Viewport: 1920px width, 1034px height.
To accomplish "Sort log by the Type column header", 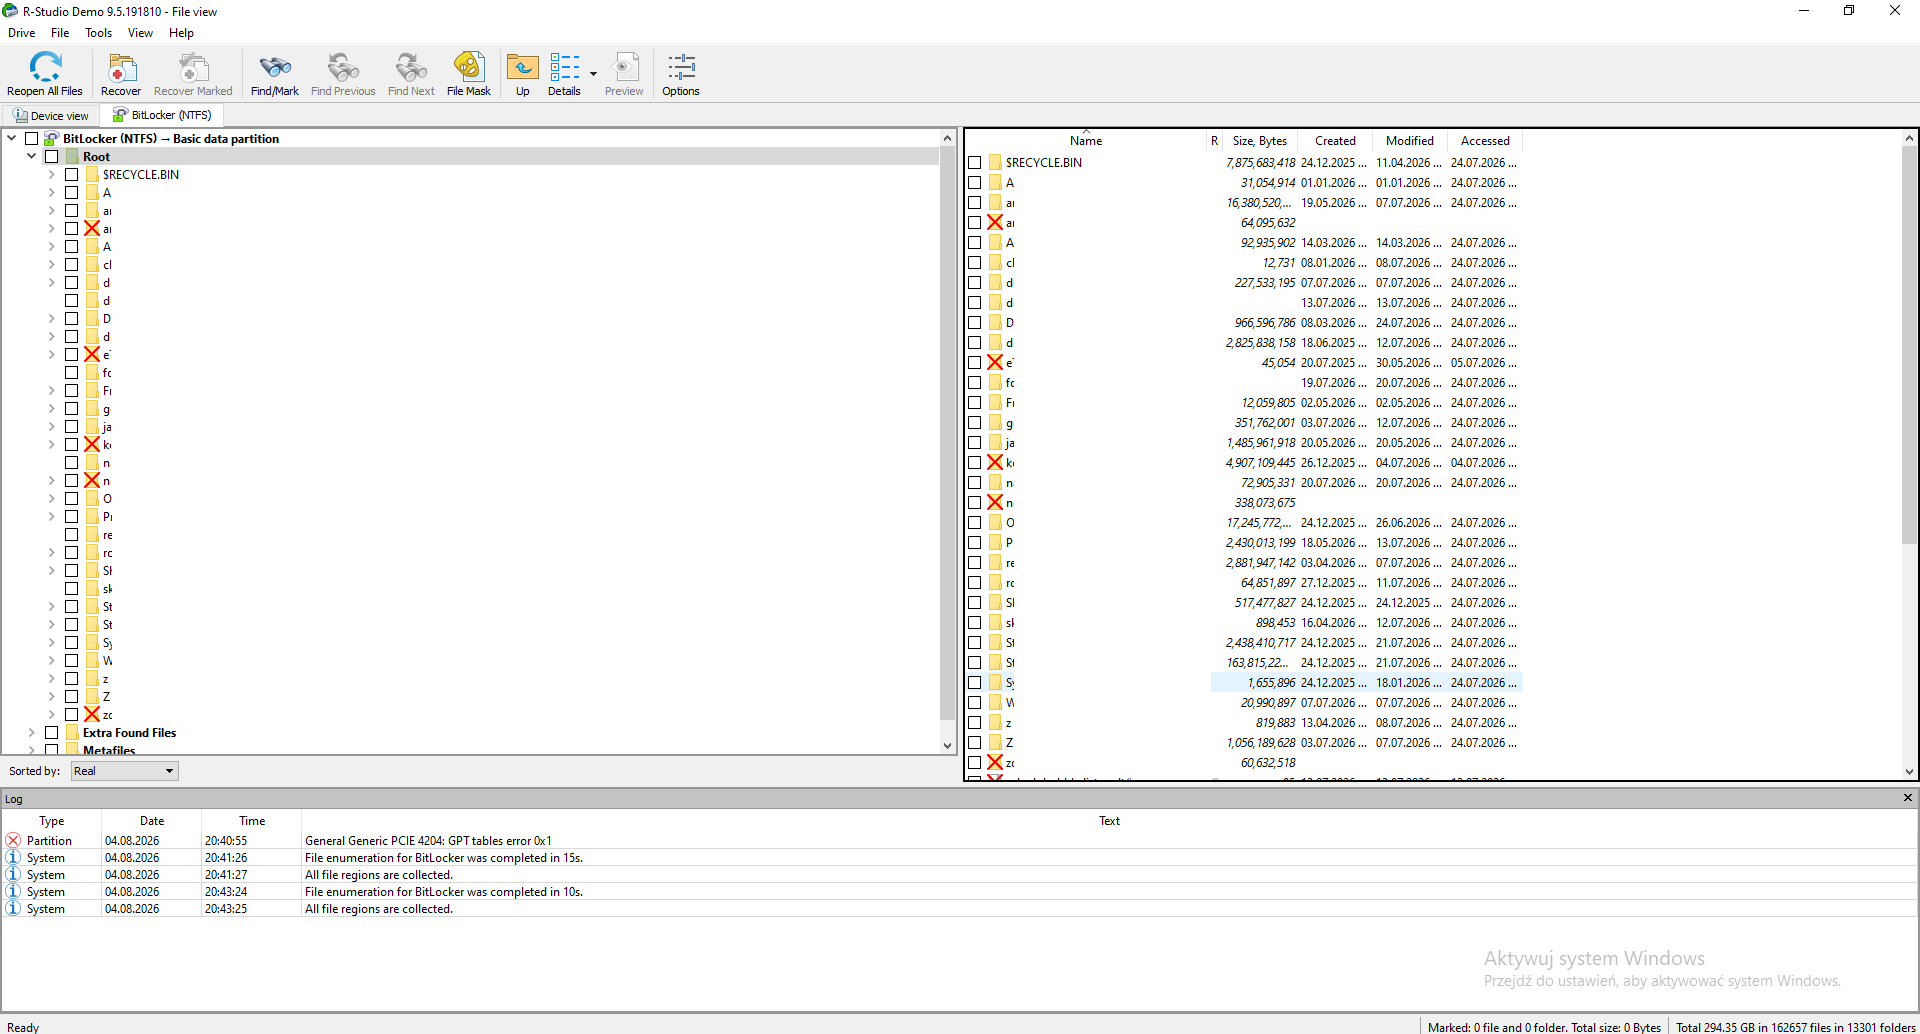I will point(51,821).
